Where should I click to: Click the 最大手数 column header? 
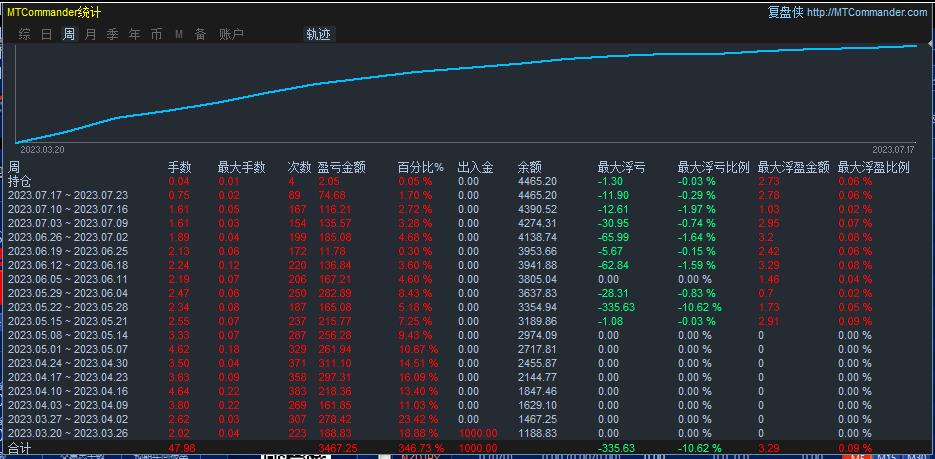pos(242,168)
